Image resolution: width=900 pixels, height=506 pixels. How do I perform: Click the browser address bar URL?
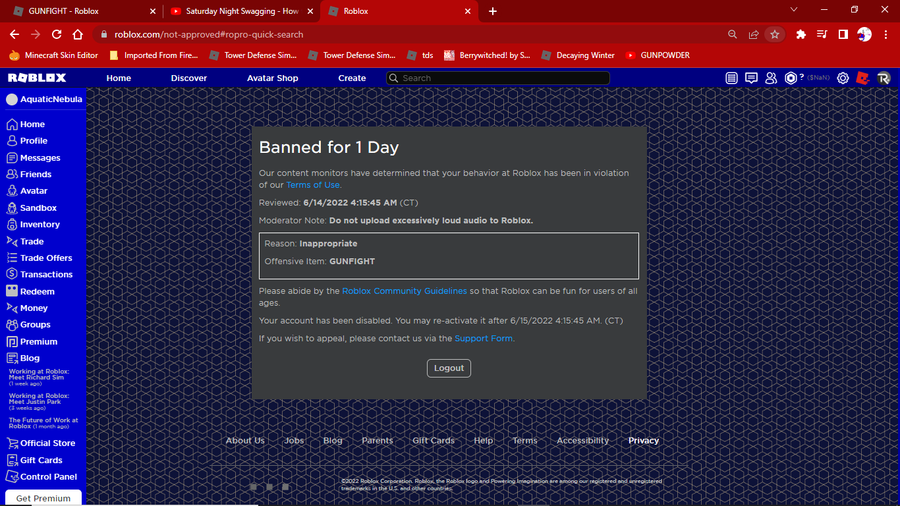click(x=208, y=34)
